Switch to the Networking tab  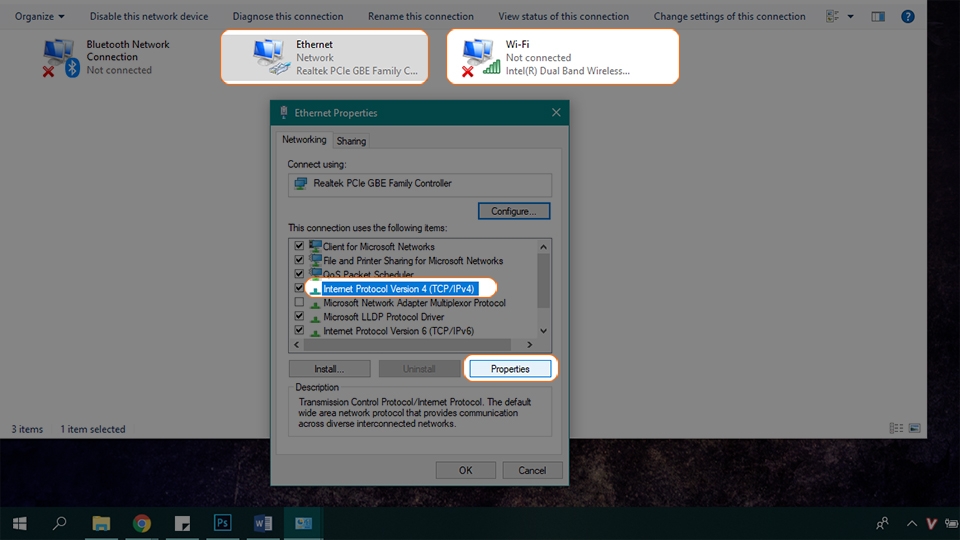click(x=304, y=140)
